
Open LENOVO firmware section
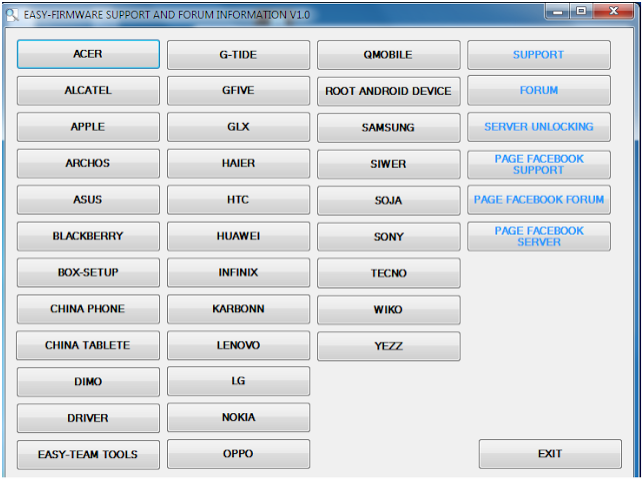coord(238,345)
